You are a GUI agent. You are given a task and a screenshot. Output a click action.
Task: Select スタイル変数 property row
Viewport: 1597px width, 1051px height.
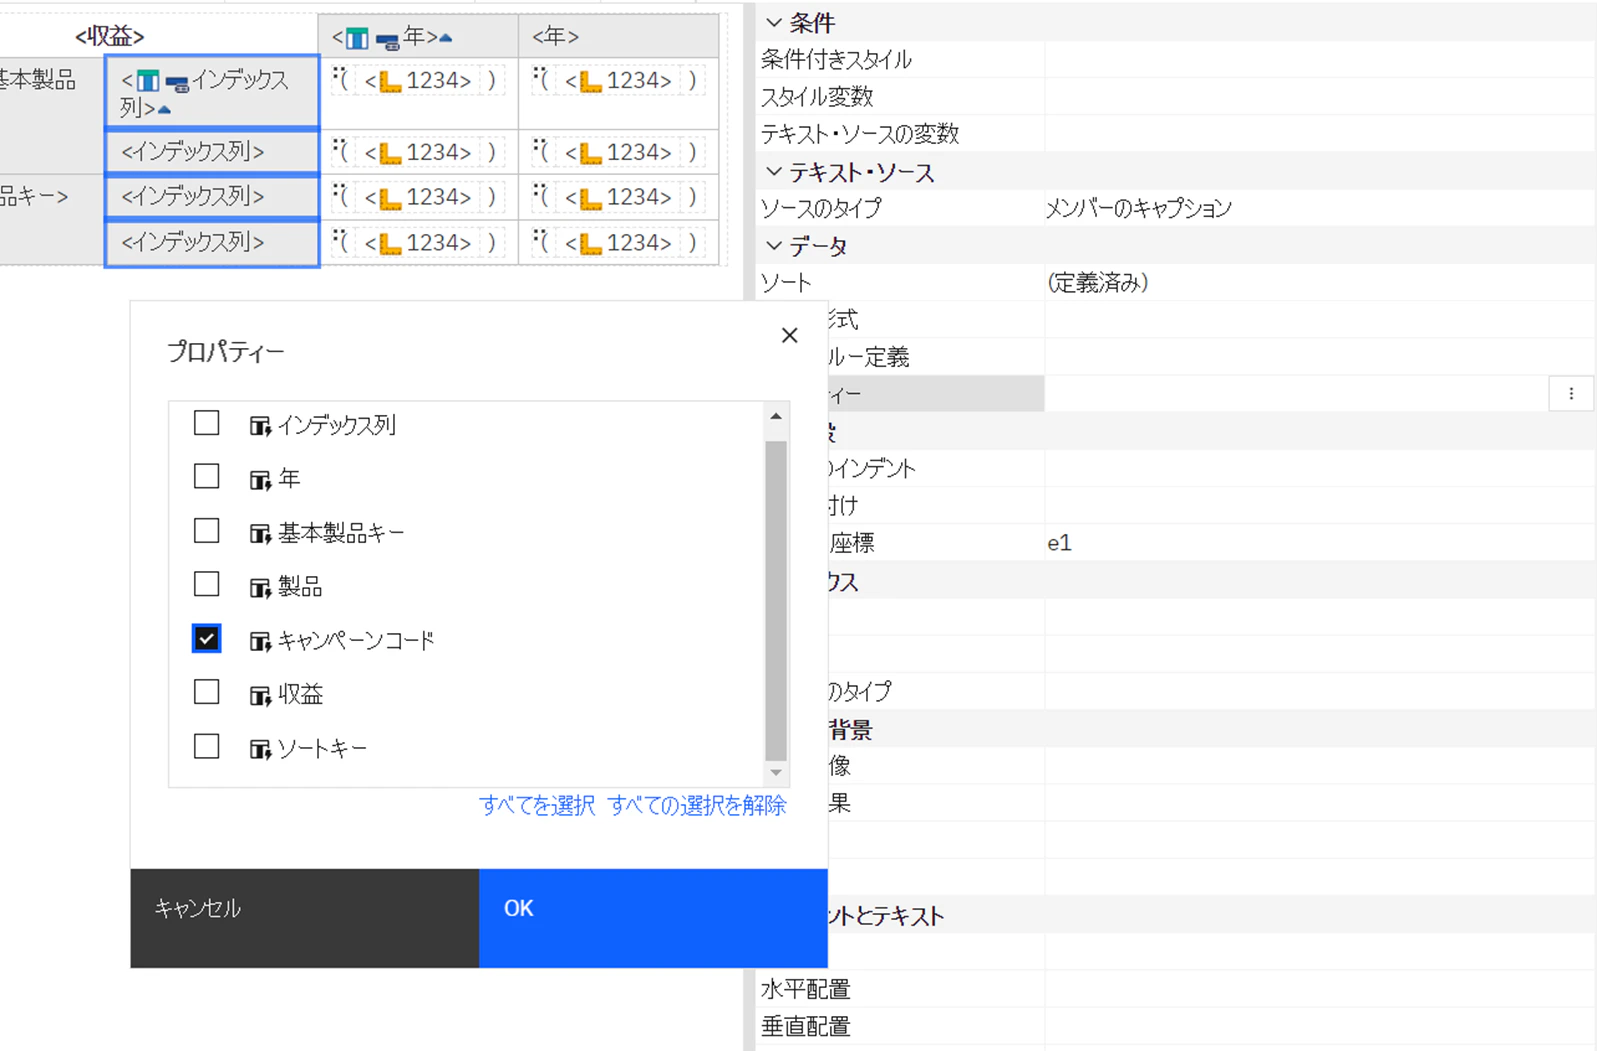pos(1177,97)
